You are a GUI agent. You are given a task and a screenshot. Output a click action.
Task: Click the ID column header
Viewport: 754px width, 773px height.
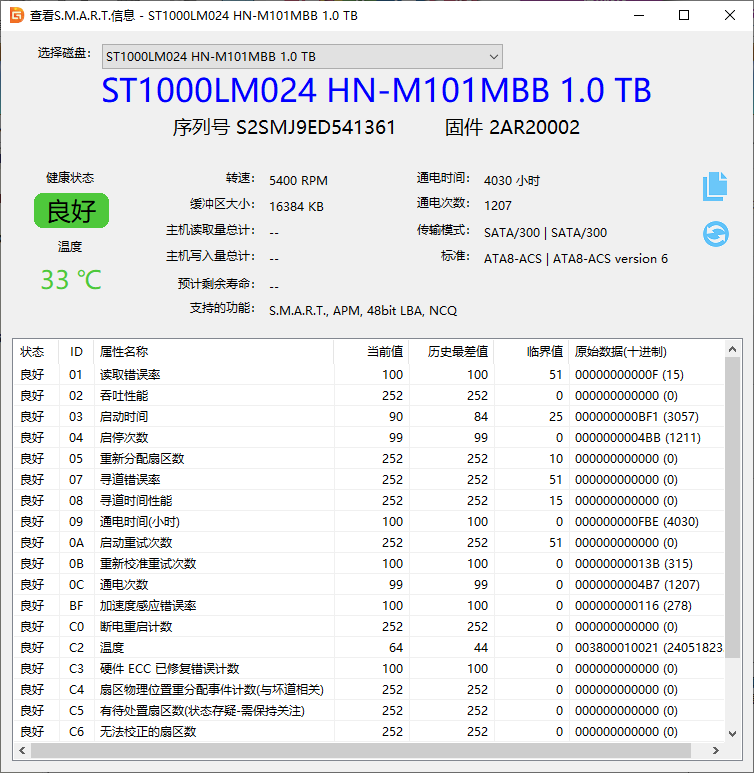(x=76, y=351)
